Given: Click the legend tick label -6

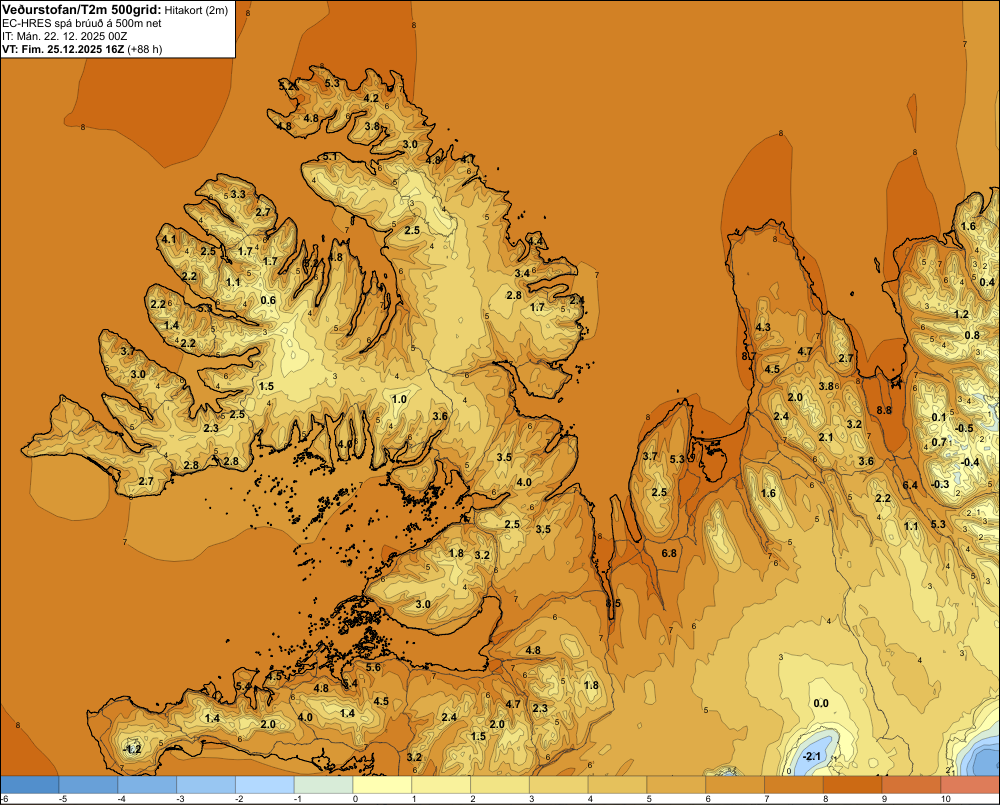Looking at the screenshot, I should pyautogui.click(x=4, y=799).
